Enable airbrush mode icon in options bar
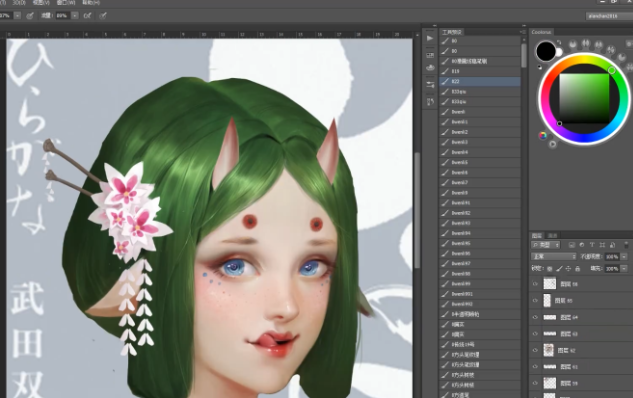The width and height of the screenshot is (633, 398). [87, 16]
